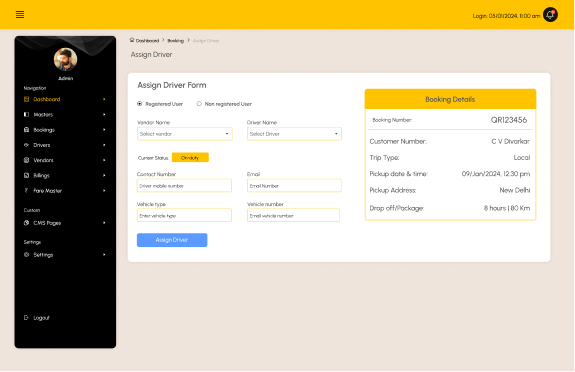
Task: Click the Logout icon
Action: coord(26,318)
